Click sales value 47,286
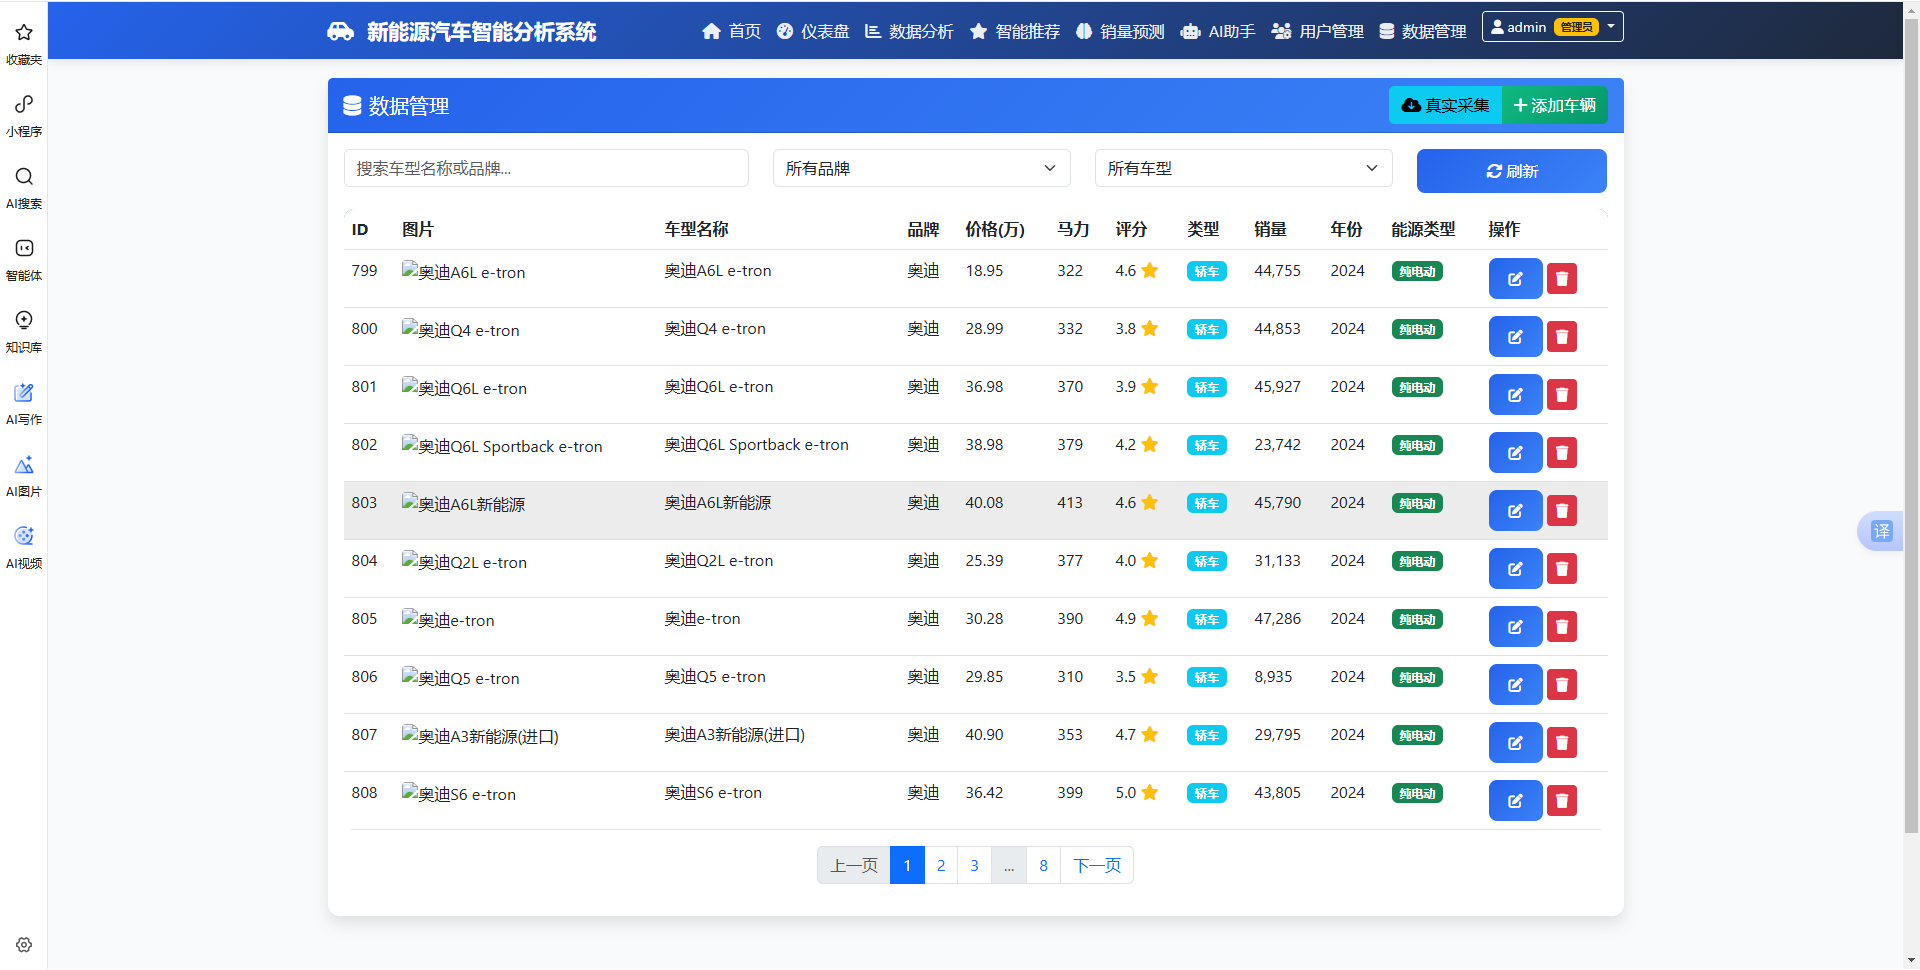Screen dimensions: 1920x970 pos(1278,619)
